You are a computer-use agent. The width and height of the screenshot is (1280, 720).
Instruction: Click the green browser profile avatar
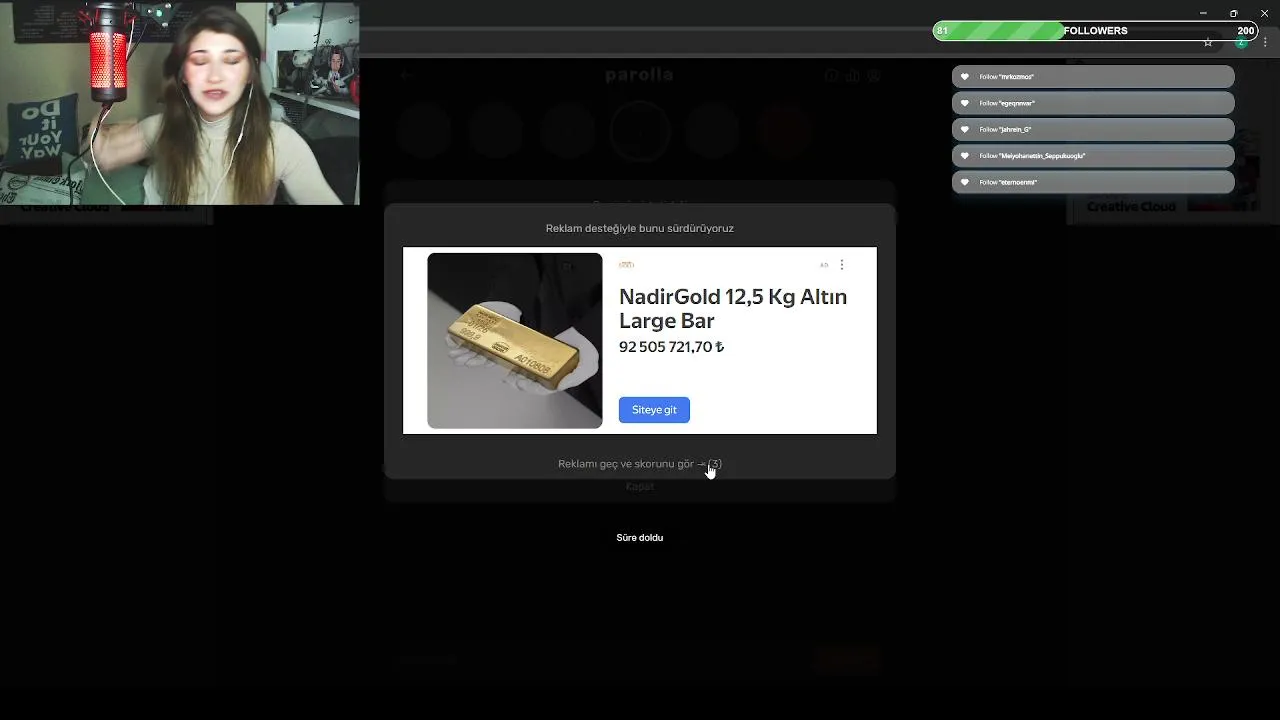pos(1241,43)
